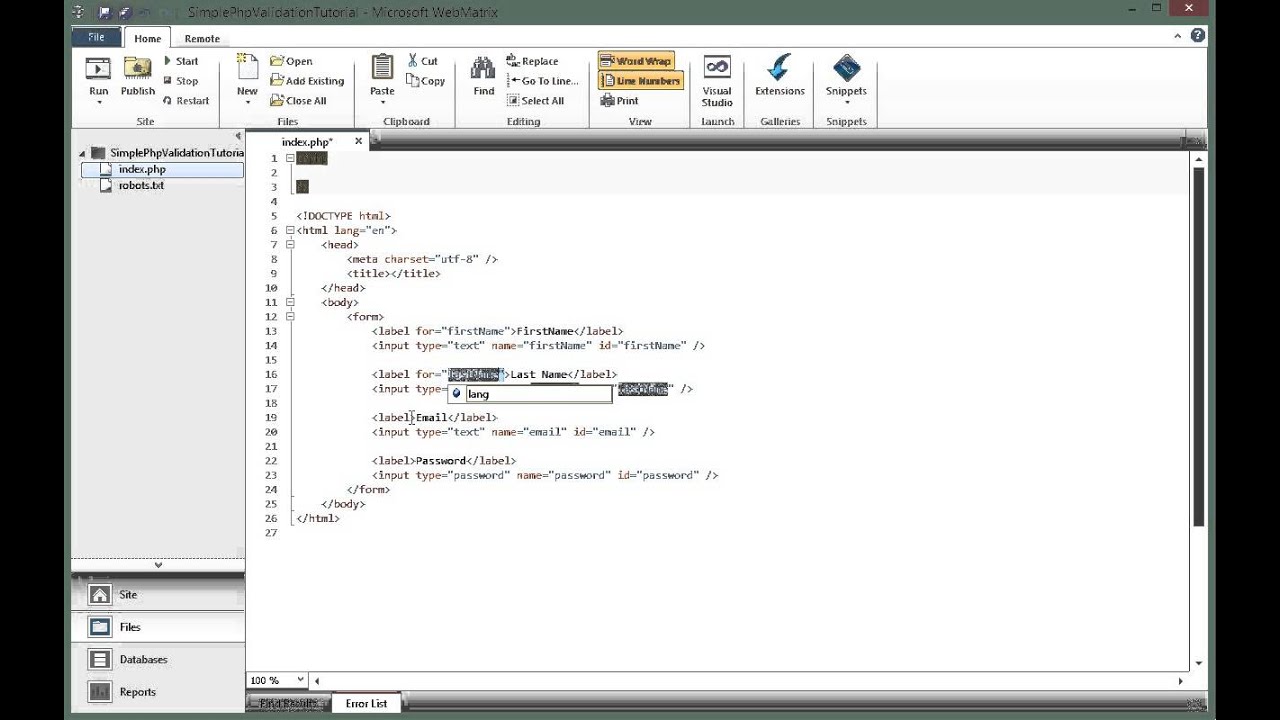Pick the lang autocomplete suggestion
The image size is (1280, 720).
(x=530, y=394)
